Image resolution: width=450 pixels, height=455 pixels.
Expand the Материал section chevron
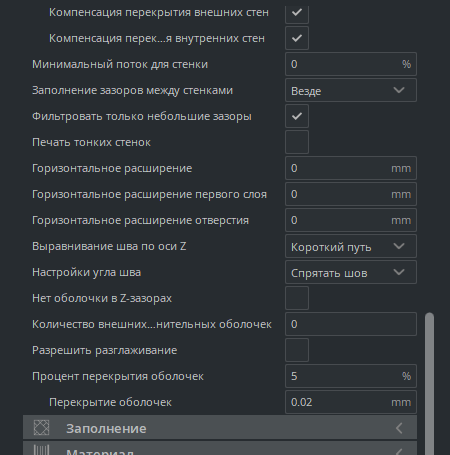point(399,452)
